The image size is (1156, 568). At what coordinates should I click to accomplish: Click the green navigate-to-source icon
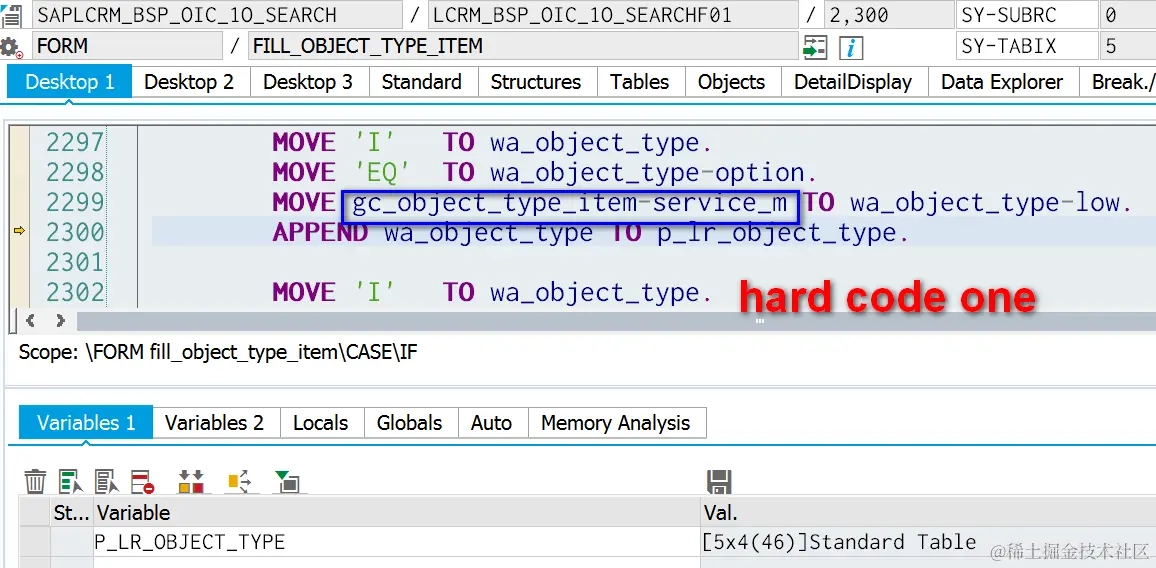815,48
